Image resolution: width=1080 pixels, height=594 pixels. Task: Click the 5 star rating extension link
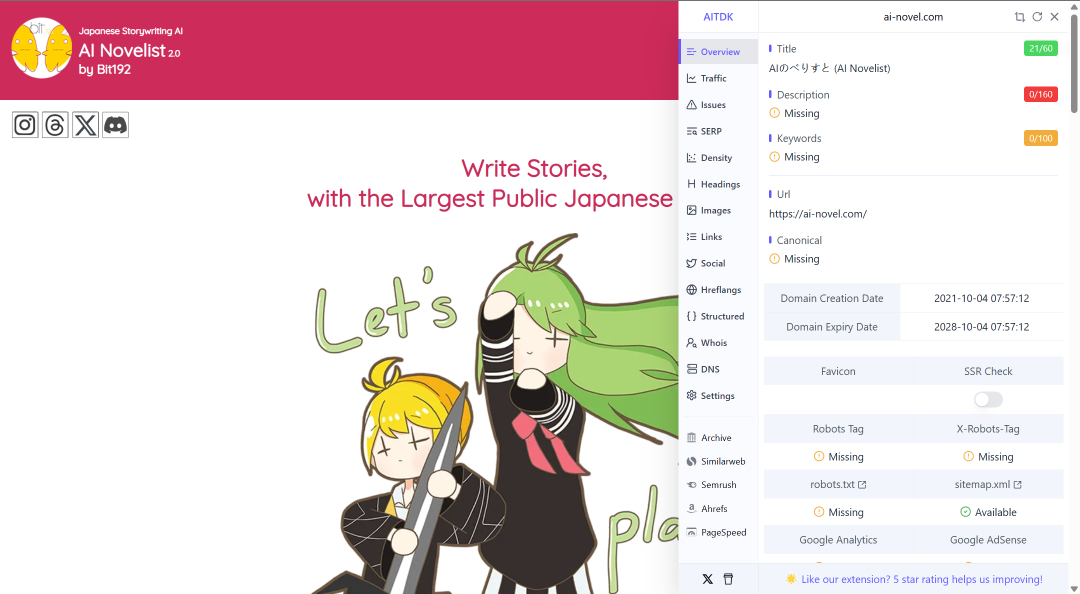(x=914, y=579)
